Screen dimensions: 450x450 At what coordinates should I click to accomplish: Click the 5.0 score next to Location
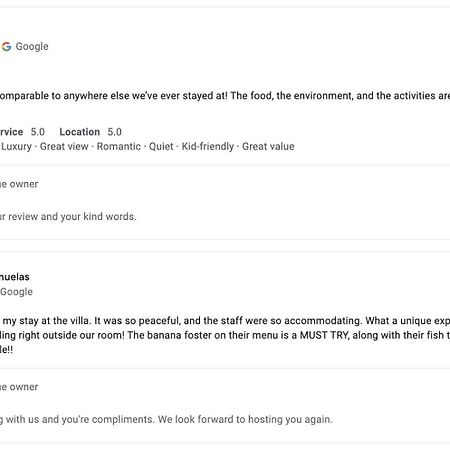pyautogui.click(x=114, y=132)
